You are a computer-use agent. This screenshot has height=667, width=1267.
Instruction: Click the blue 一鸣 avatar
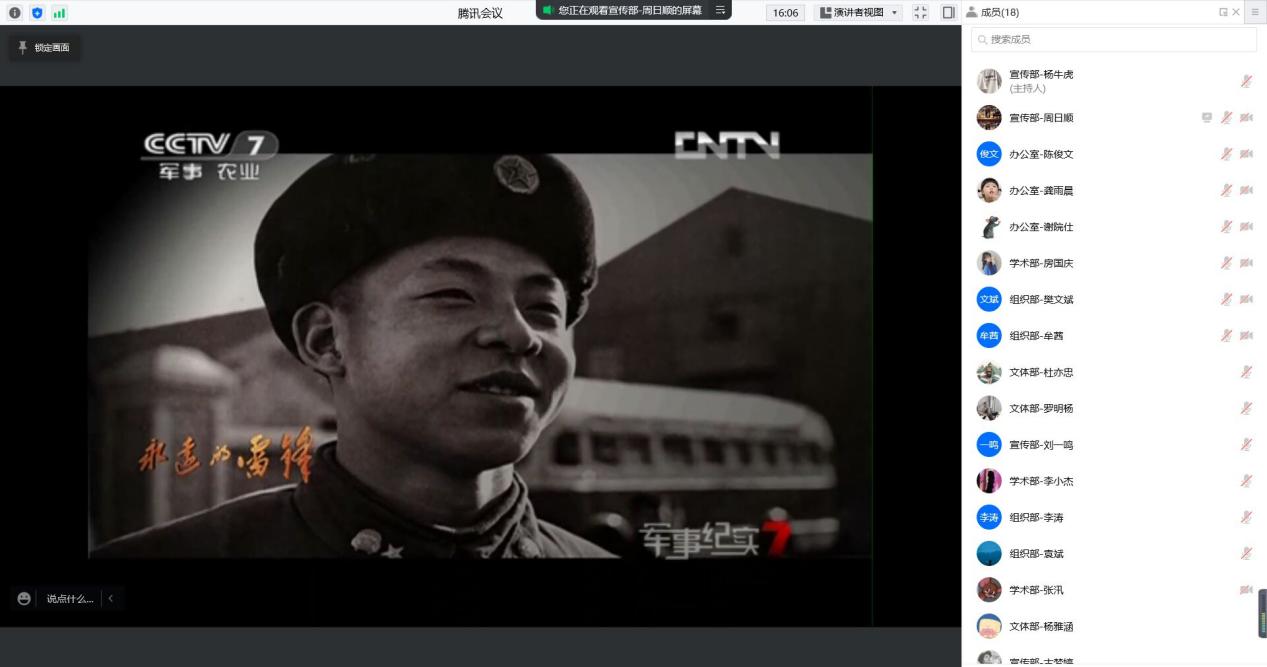[x=989, y=444]
